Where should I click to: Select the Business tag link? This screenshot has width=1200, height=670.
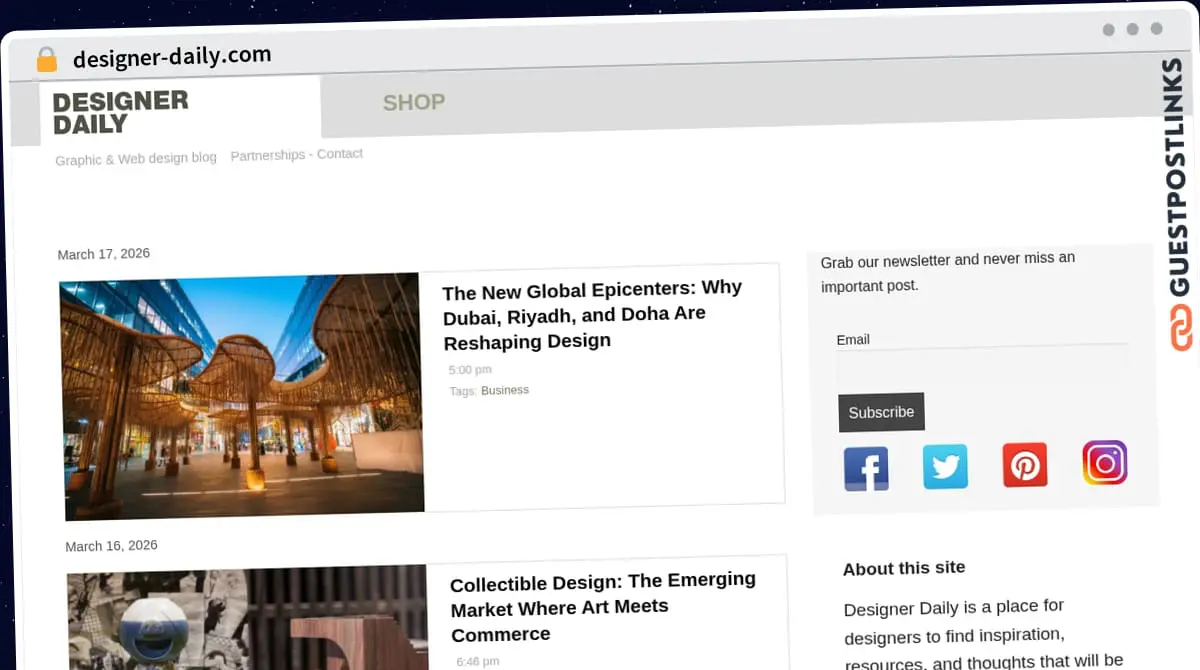505,390
